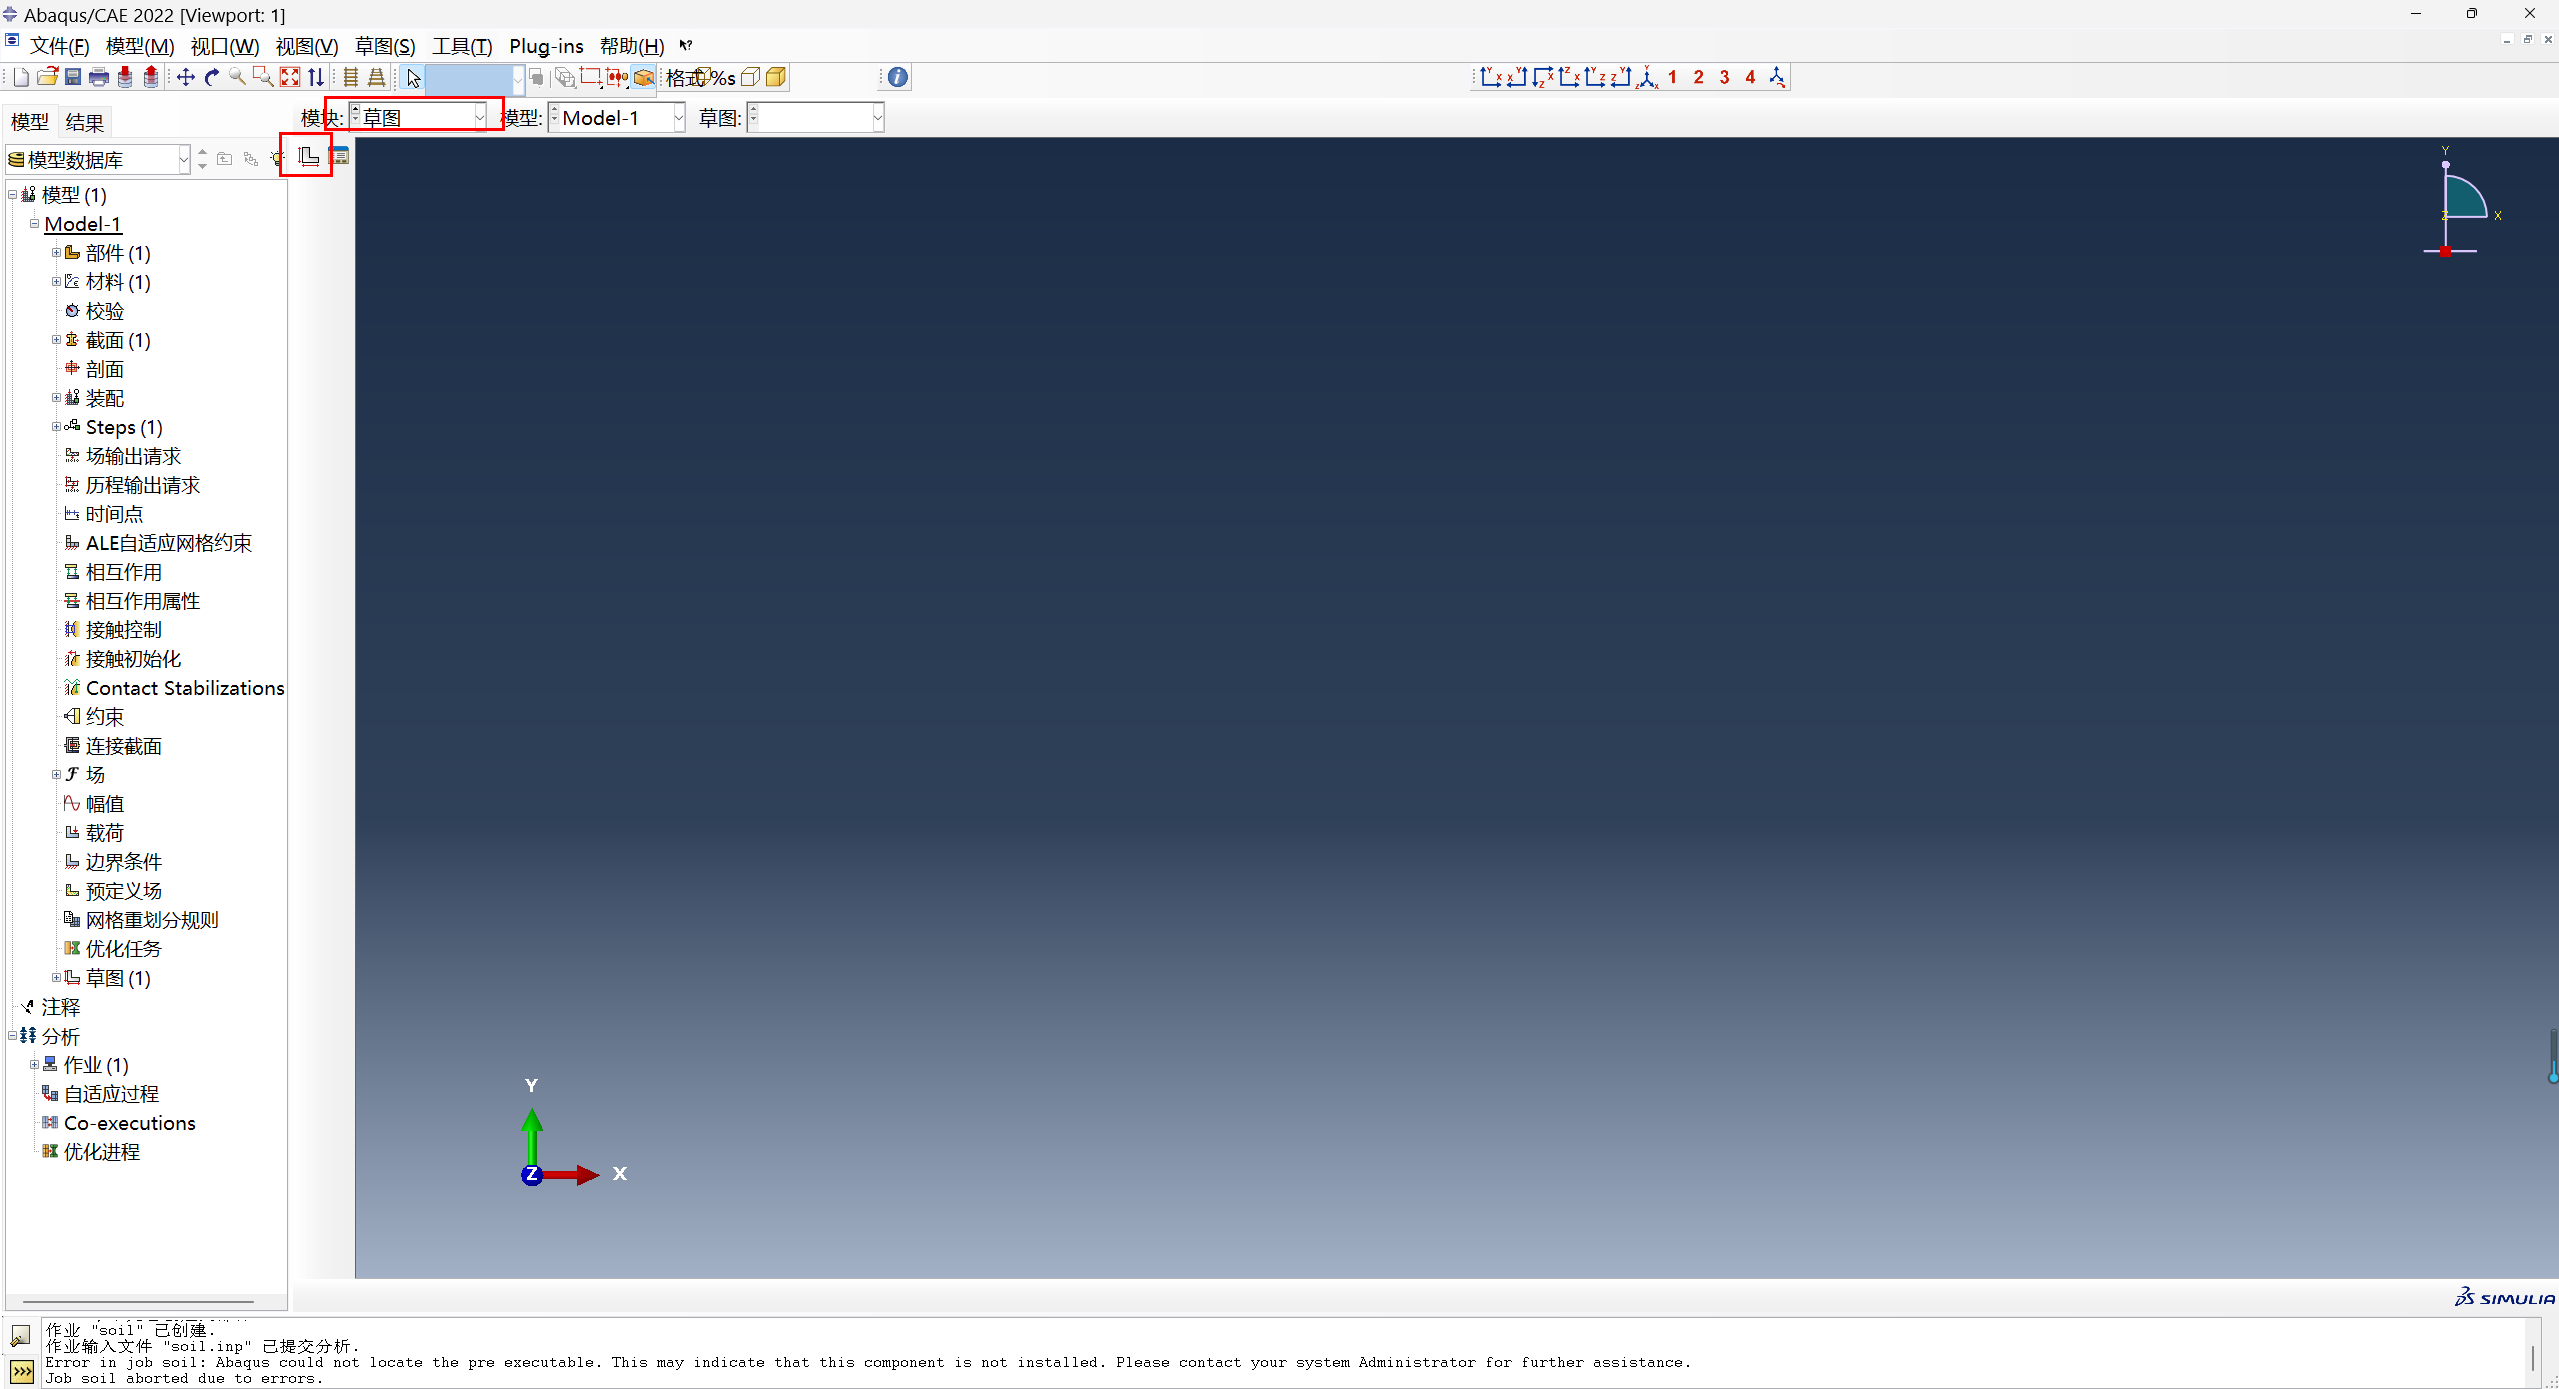Apply user-defined view 1
Screen dimensions: 2559x1389
[x=1672, y=77]
